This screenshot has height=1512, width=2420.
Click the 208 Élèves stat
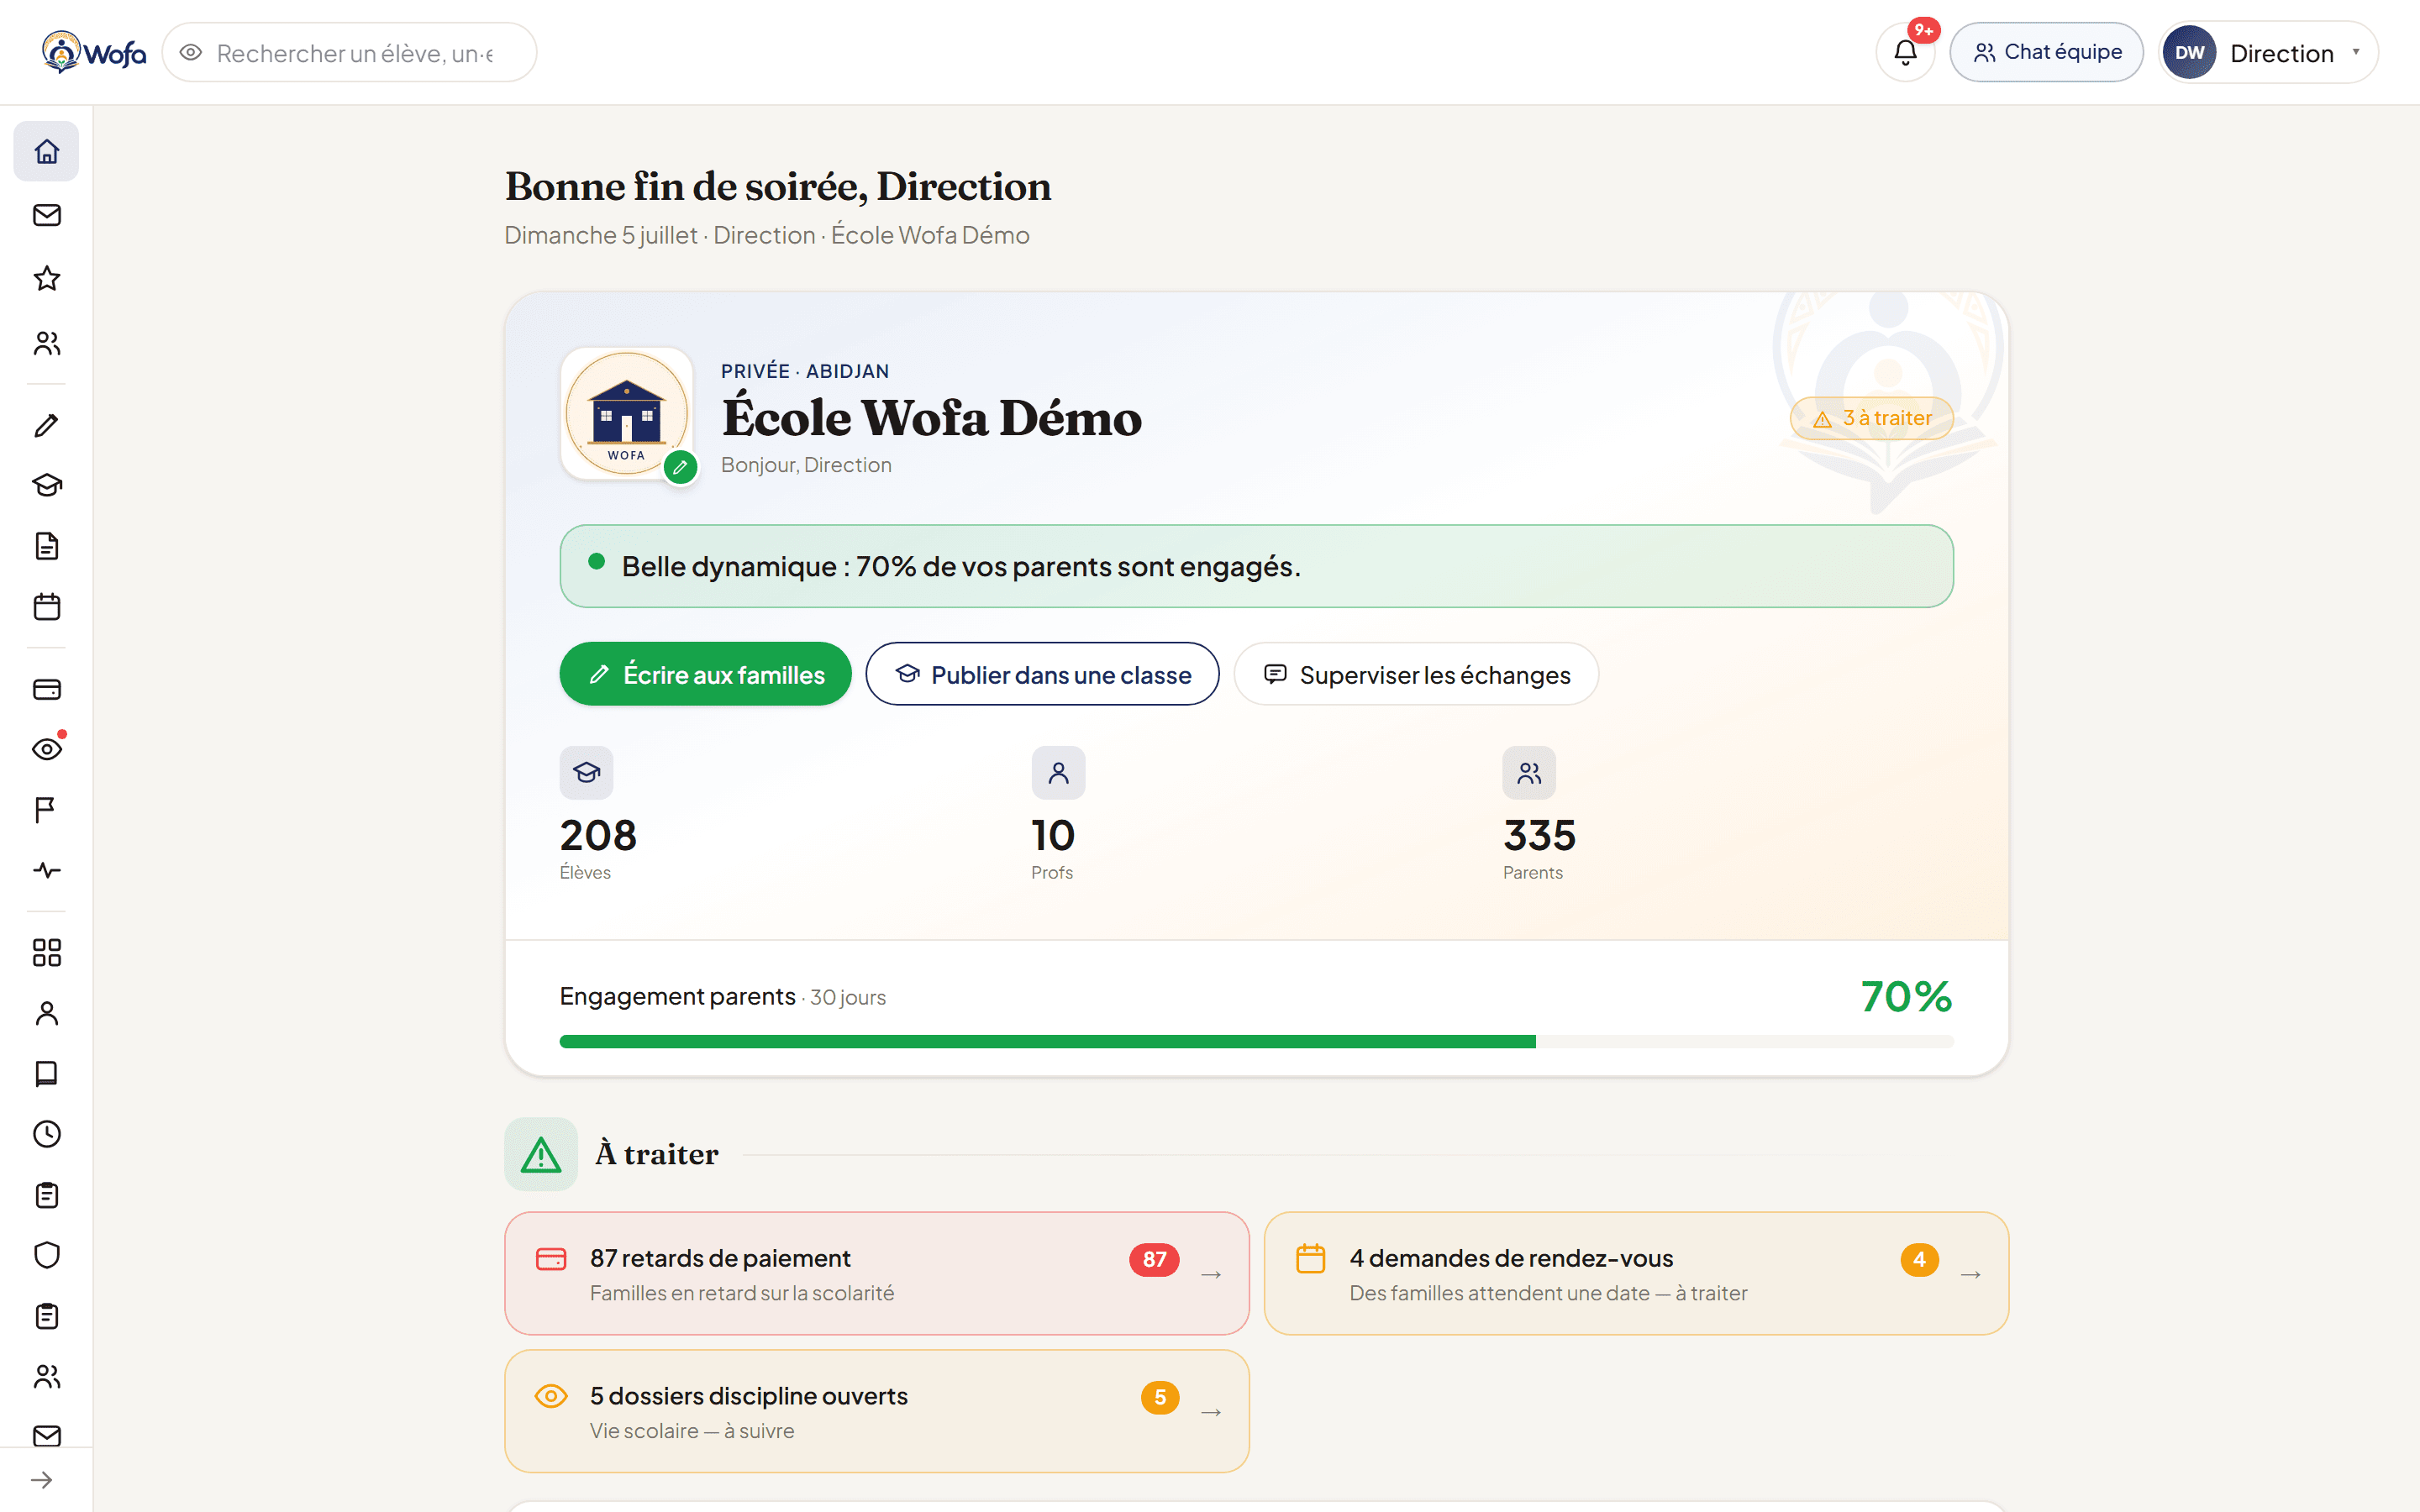pos(598,814)
